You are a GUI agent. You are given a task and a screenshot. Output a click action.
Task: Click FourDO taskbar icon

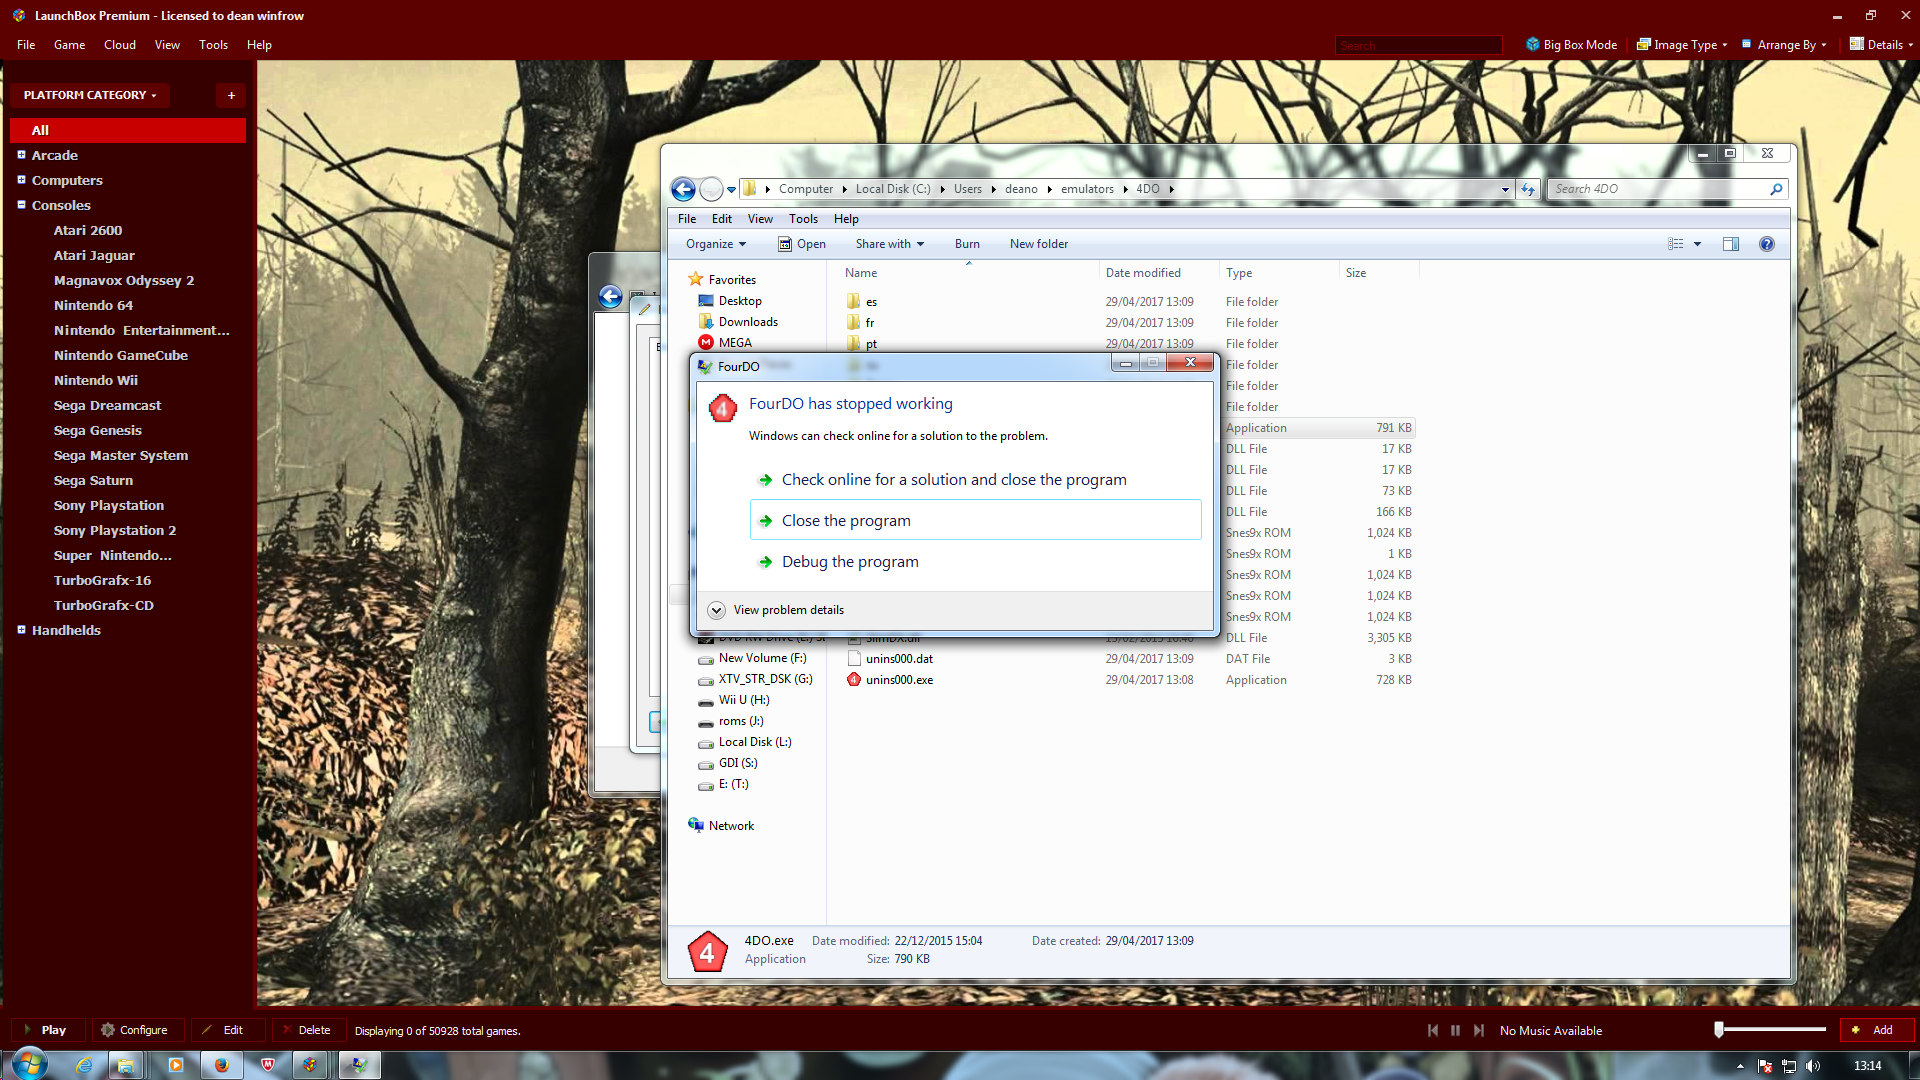pyautogui.click(x=359, y=1065)
